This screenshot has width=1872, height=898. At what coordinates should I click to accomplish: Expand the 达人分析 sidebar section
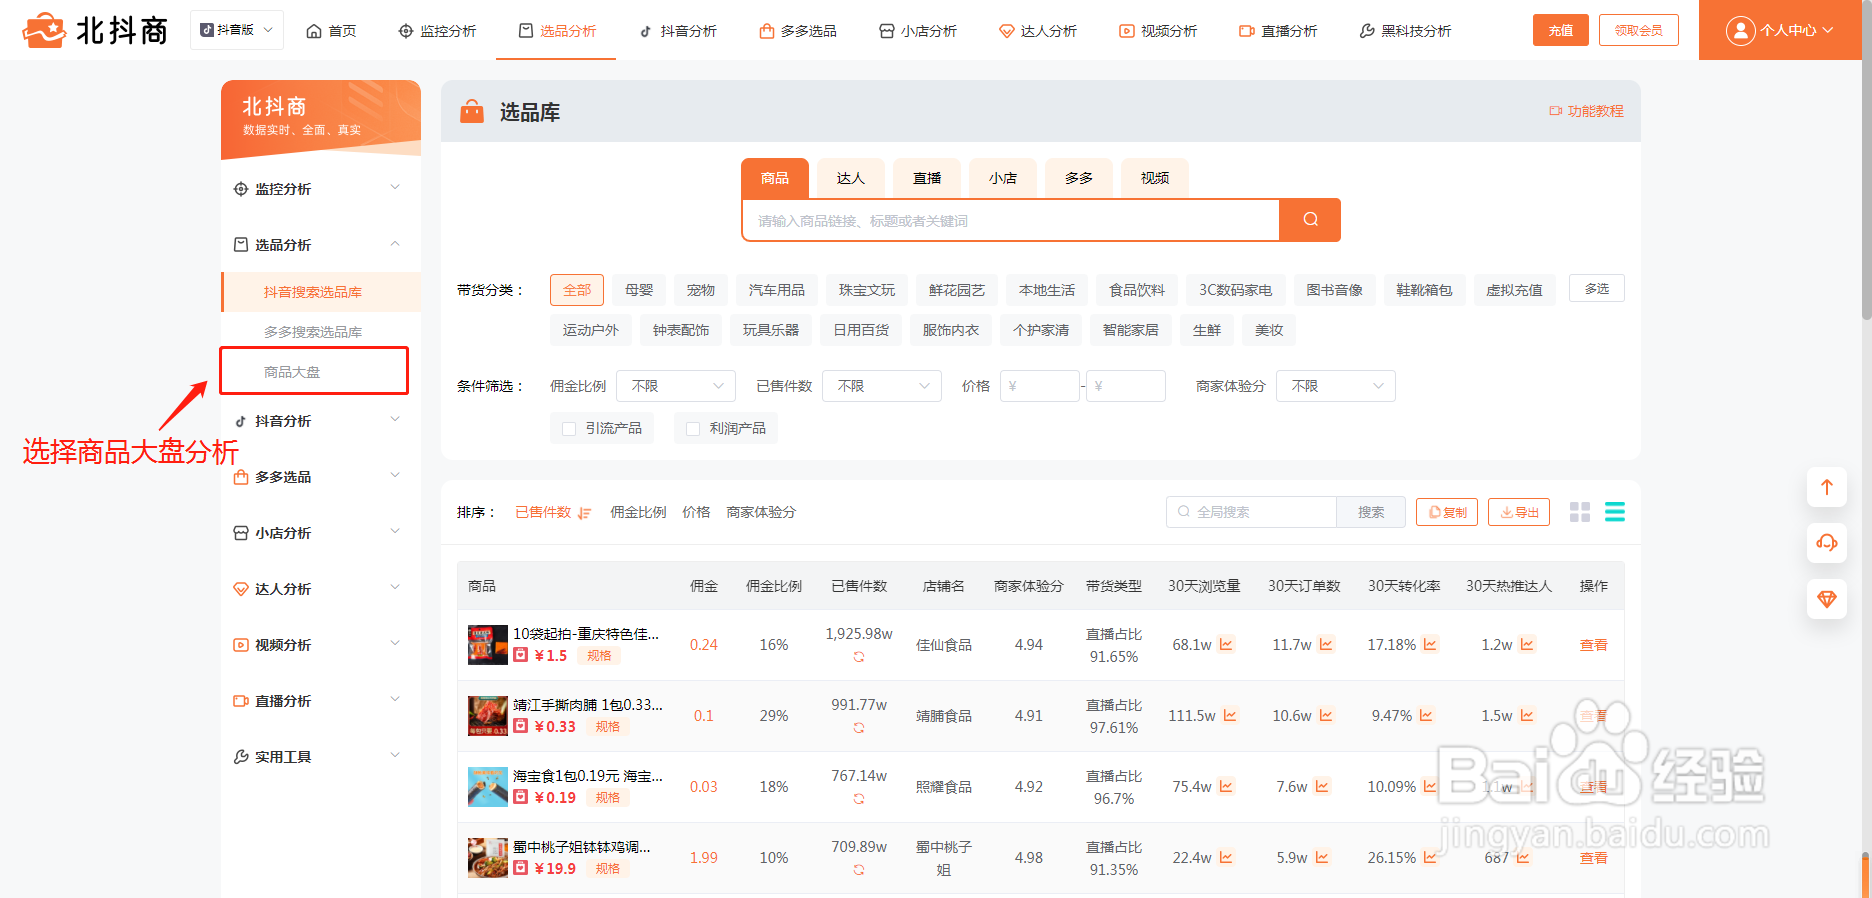[320, 588]
